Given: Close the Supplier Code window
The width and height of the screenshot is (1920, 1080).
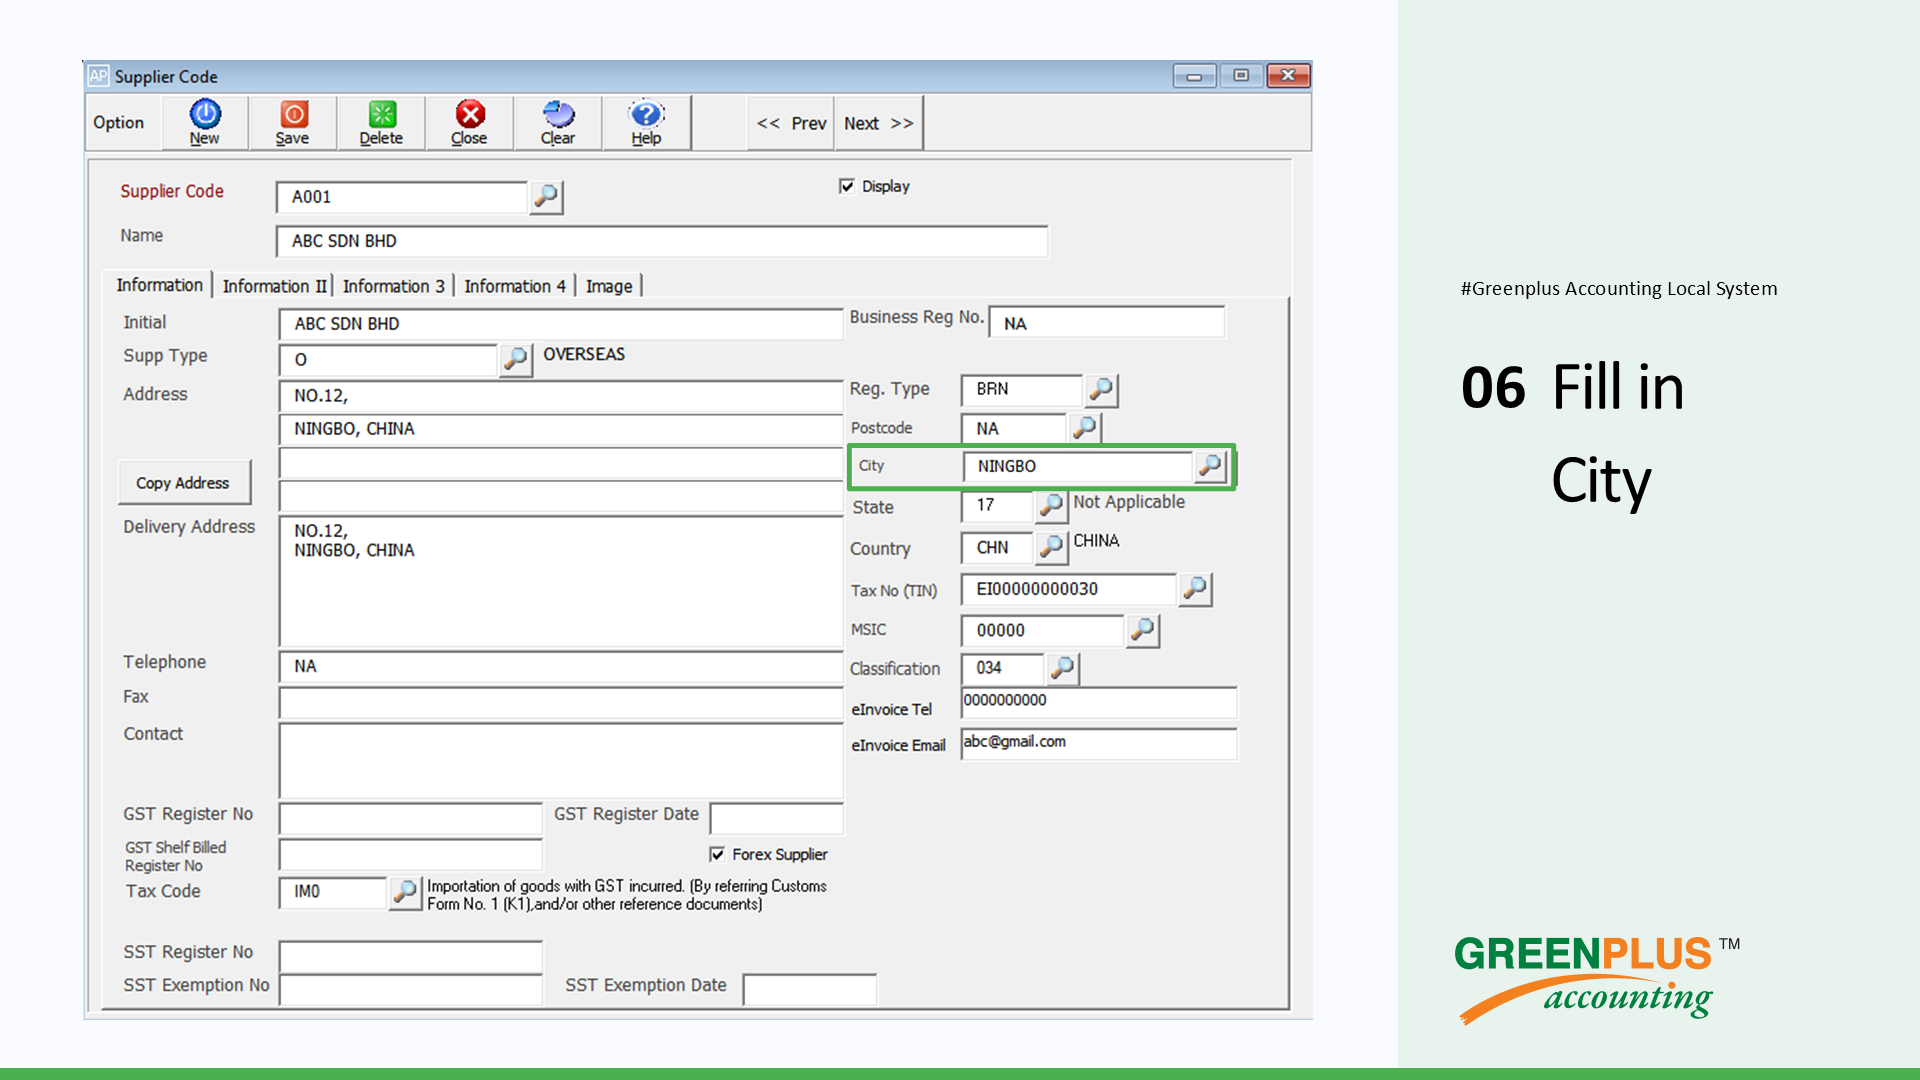Looking at the screenshot, I should pos(1288,76).
